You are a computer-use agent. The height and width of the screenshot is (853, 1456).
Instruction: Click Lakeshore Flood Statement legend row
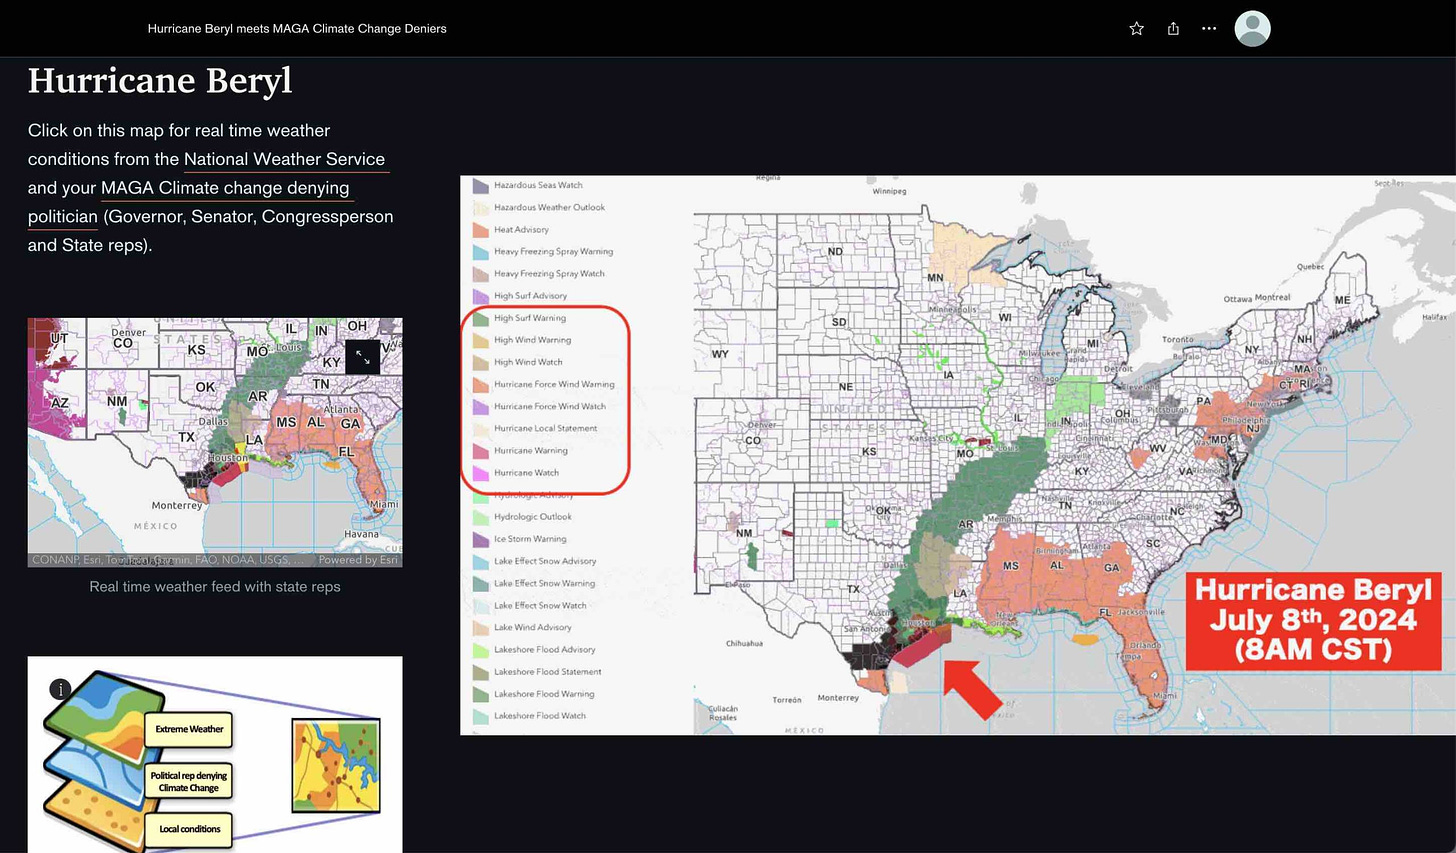tap(537, 672)
